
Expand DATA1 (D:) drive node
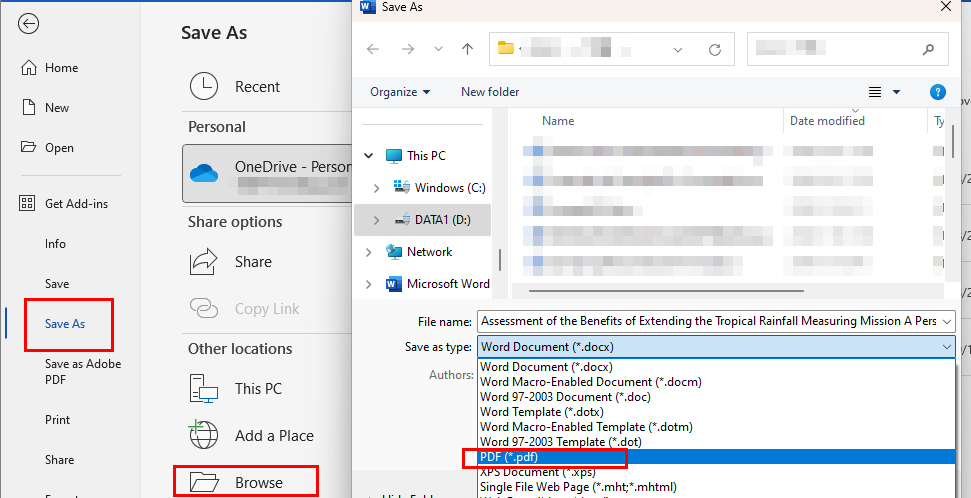(377, 220)
